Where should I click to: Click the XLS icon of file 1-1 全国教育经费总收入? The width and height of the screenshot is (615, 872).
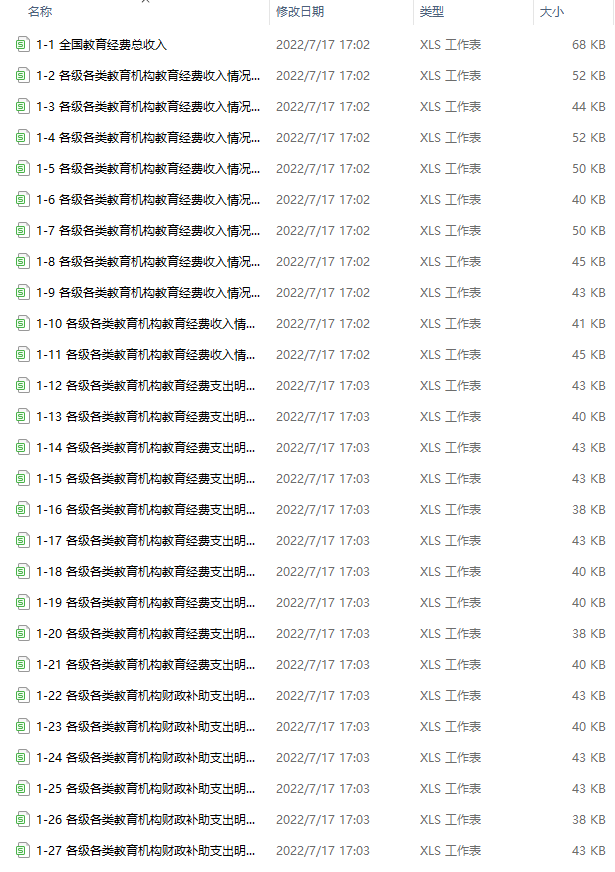coord(22,44)
